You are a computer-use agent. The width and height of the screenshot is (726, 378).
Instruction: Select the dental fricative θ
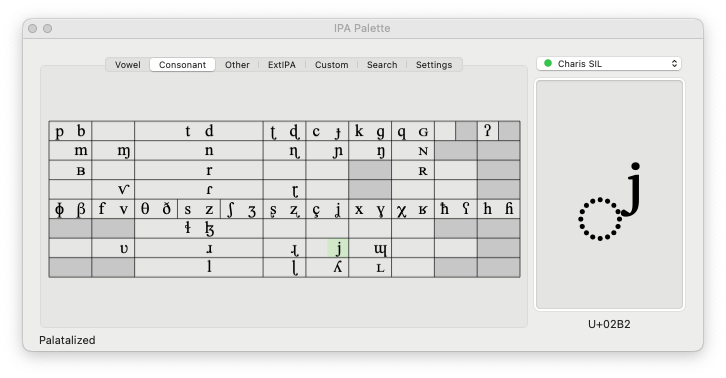point(145,209)
